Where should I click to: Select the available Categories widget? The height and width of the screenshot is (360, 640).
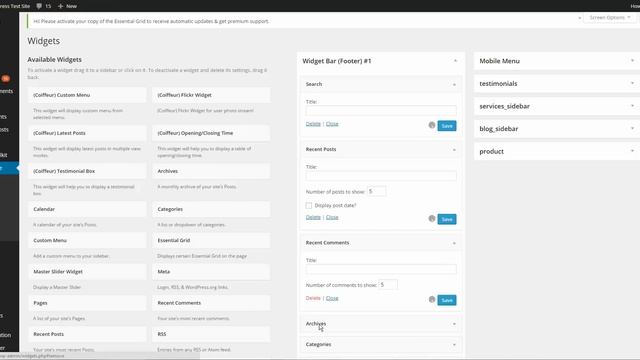211,209
